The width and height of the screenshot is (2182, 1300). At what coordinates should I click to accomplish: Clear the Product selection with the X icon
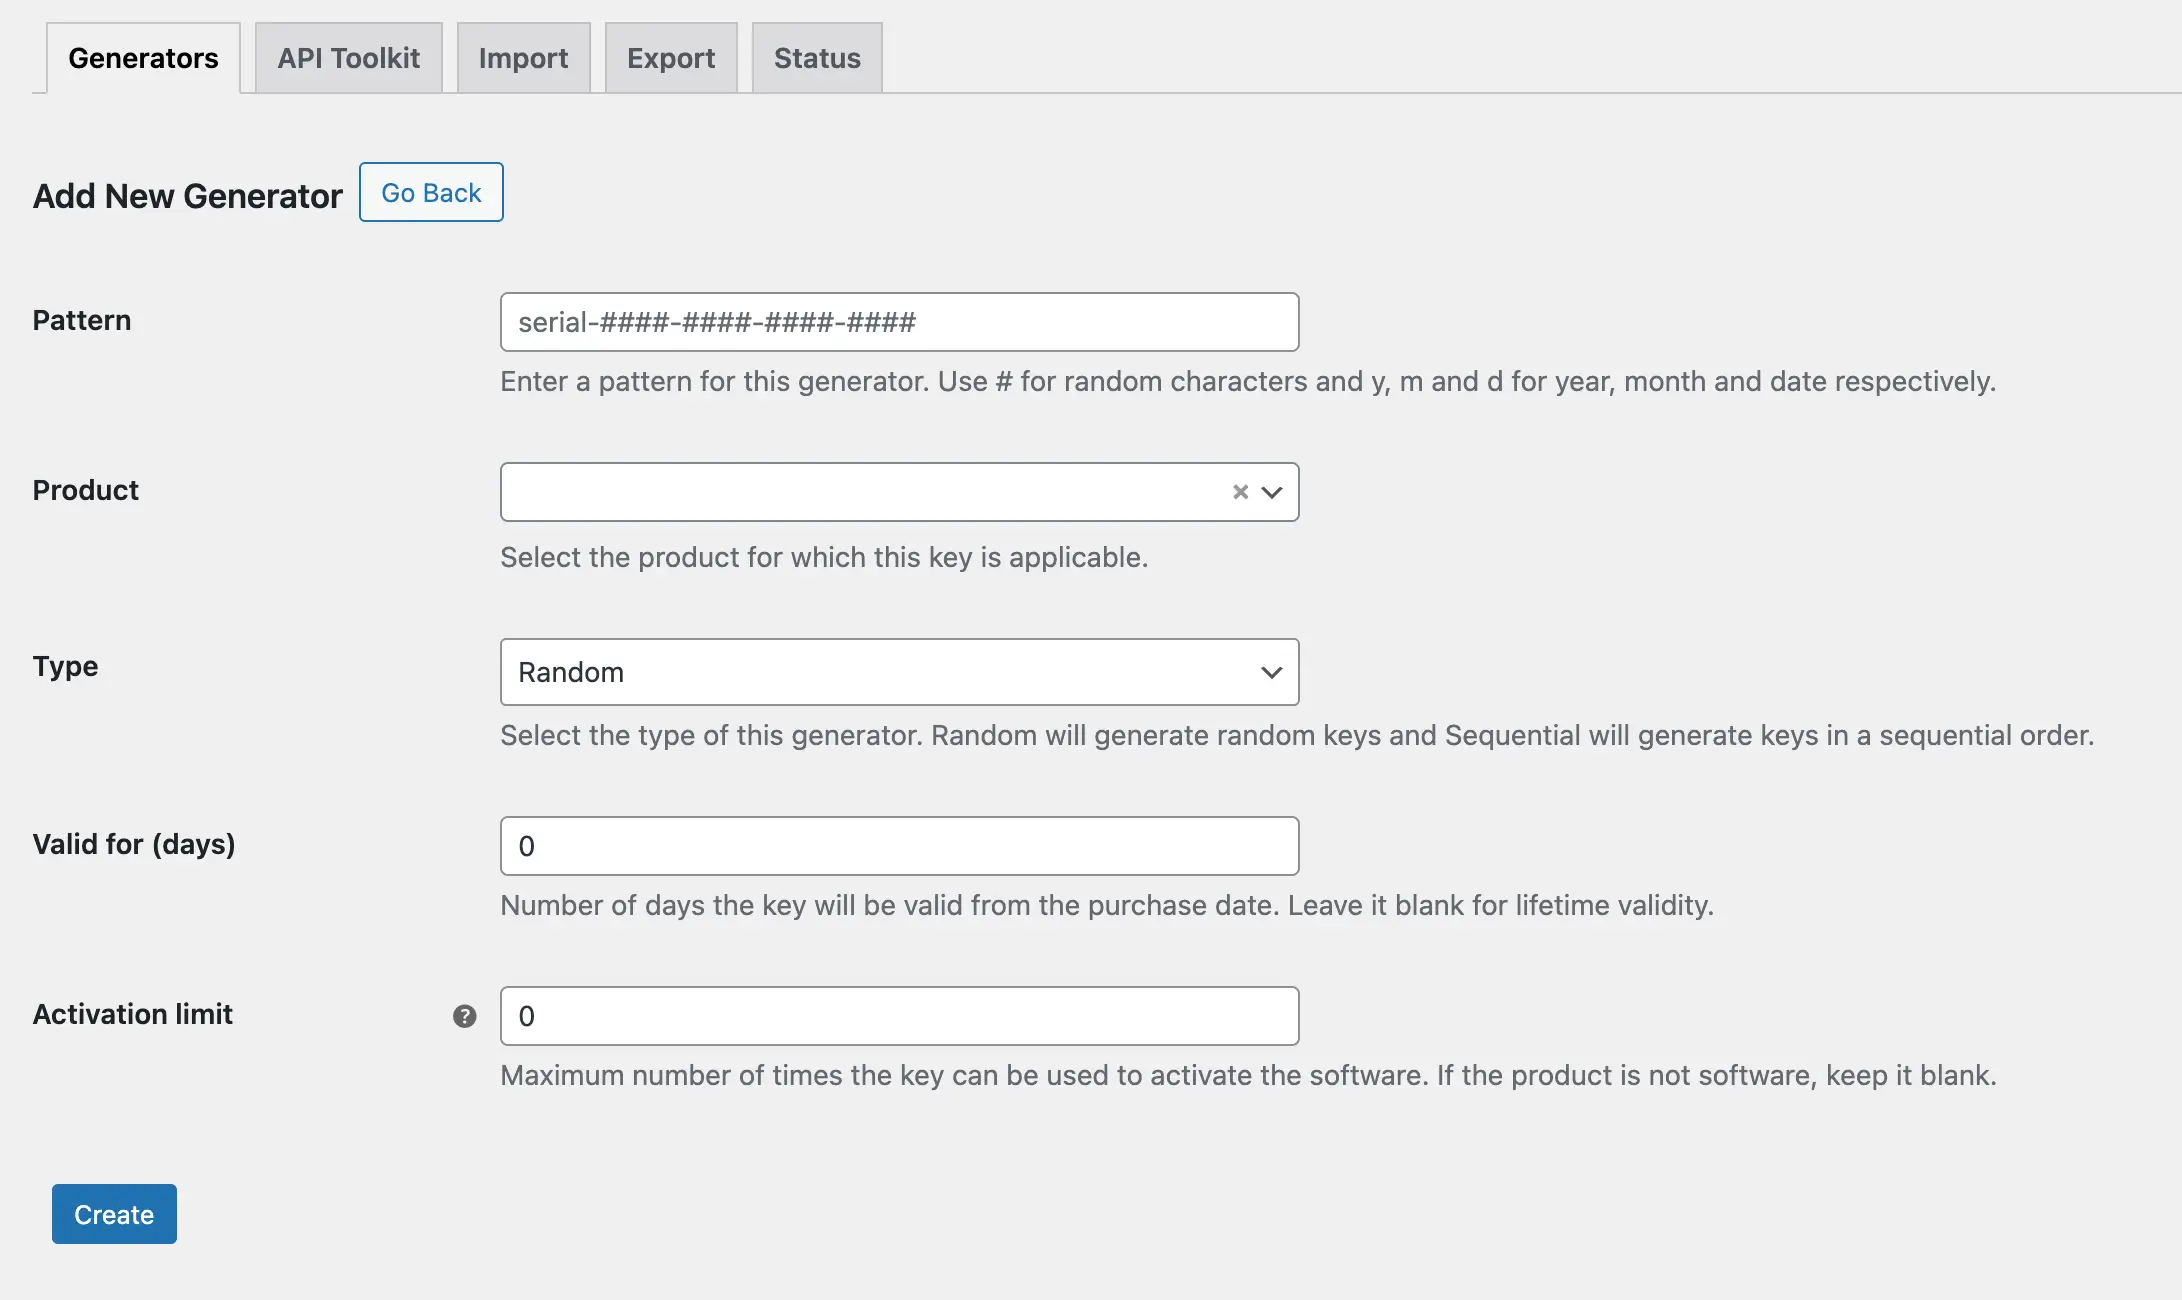[x=1240, y=492]
